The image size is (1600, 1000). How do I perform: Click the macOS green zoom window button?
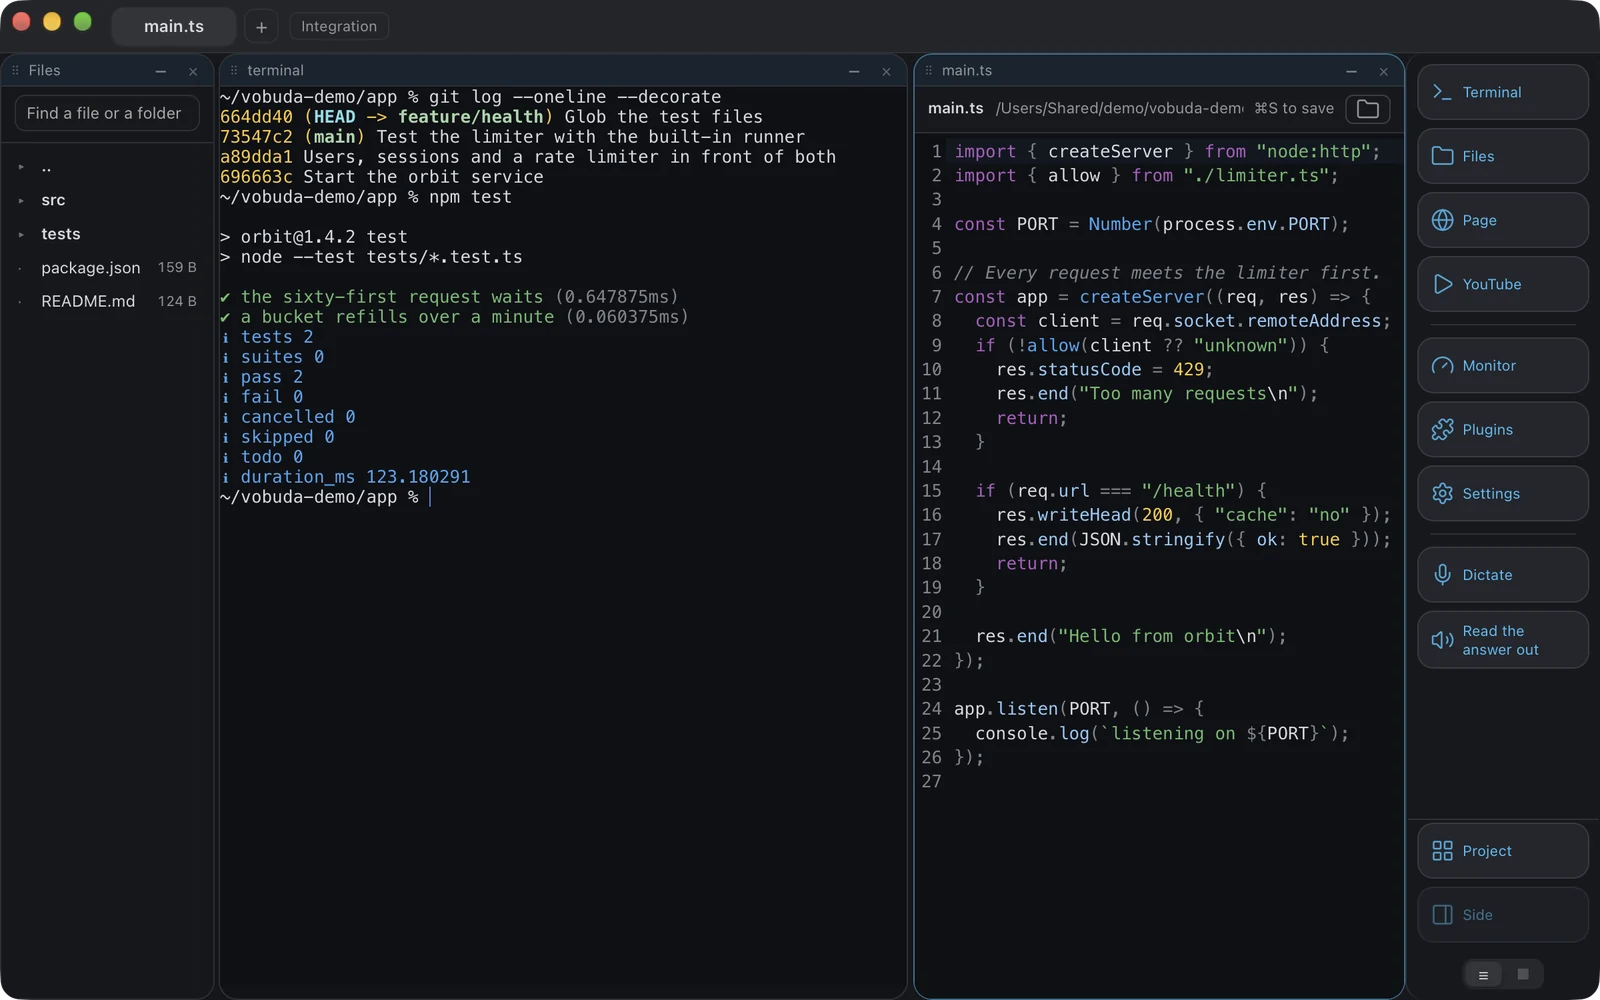coord(83,22)
